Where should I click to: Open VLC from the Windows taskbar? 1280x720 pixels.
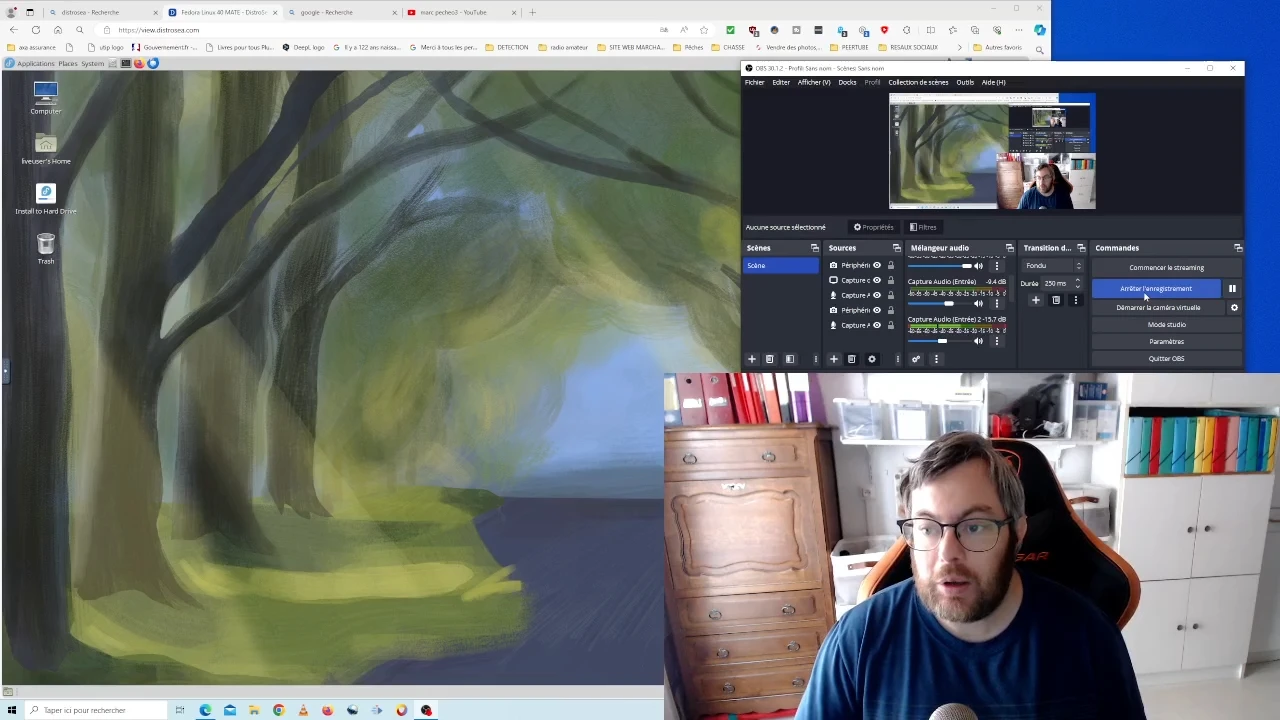pyautogui.click(x=303, y=710)
